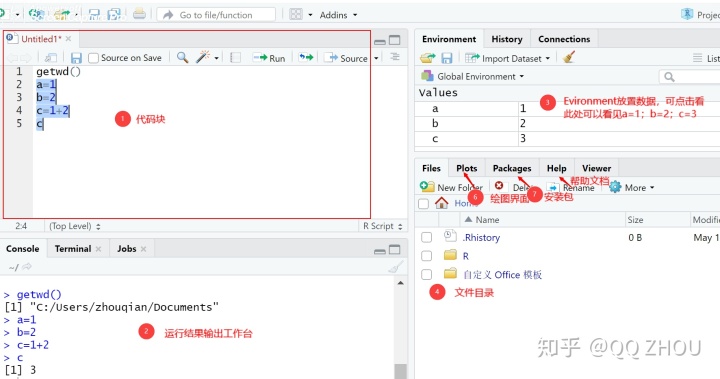Viewport: 720px width, 379px height.
Task: Enable the Source on Save checkbox
Action: coord(94,58)
